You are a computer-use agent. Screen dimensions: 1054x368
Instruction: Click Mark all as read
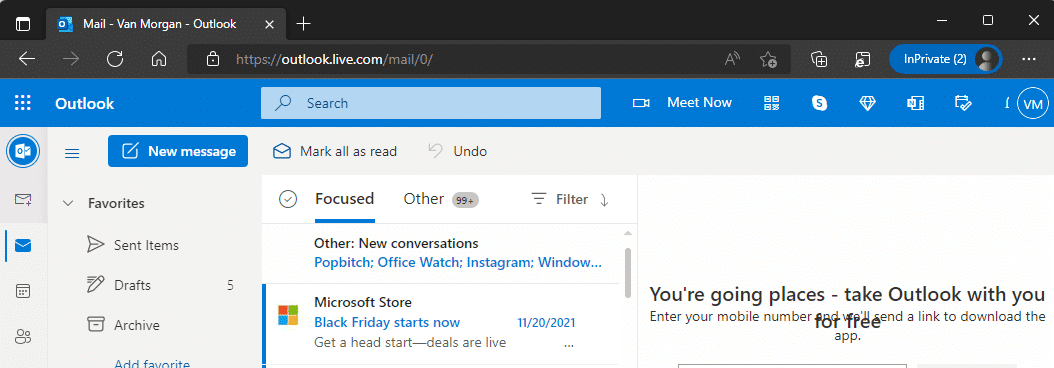335,151
